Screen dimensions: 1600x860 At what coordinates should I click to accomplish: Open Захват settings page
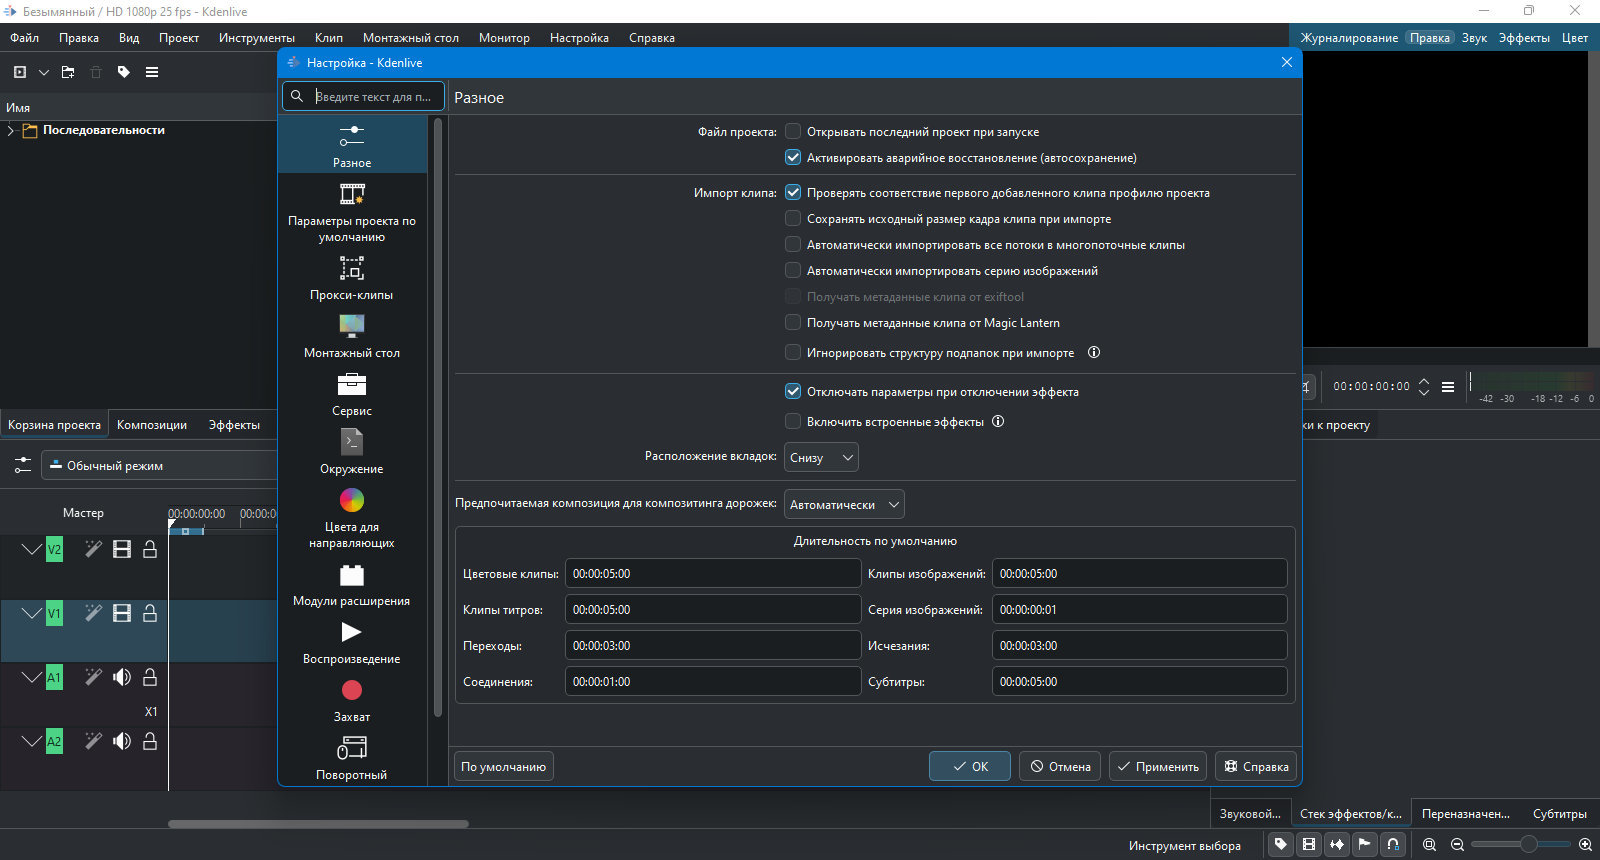coord(352,700)
